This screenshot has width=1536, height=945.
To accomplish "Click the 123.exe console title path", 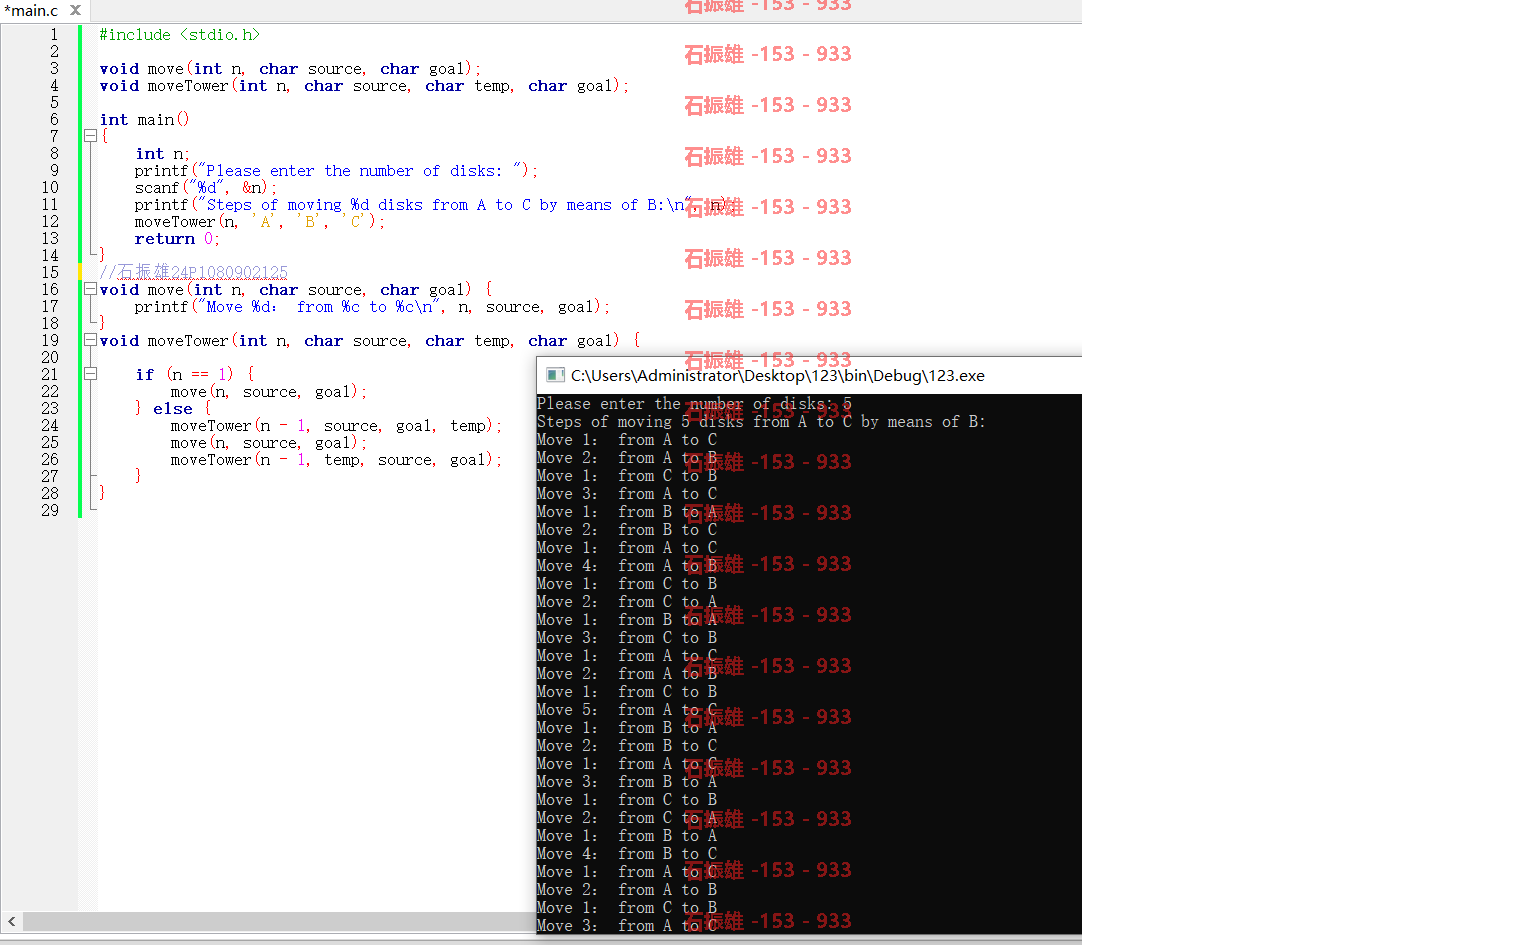I will pyautogui.click(x=777, y=376).
